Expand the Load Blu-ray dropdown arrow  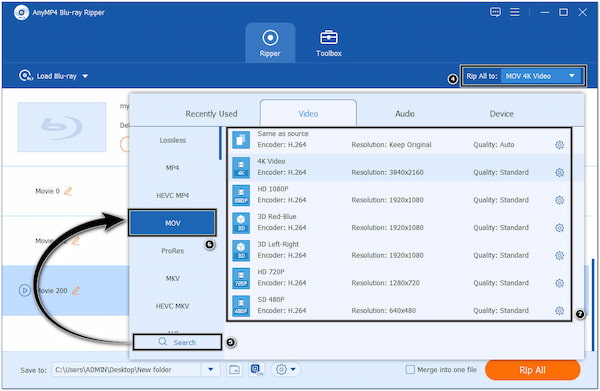point(85,76)
